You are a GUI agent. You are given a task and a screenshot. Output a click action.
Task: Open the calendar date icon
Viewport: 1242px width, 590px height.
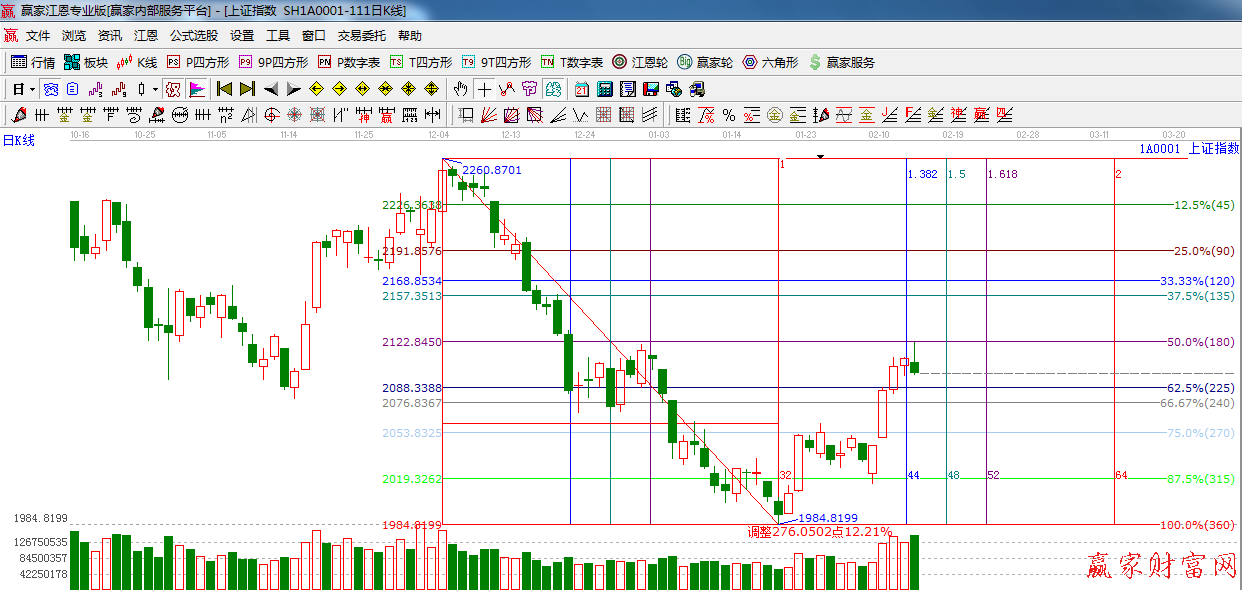click(580, 89)
